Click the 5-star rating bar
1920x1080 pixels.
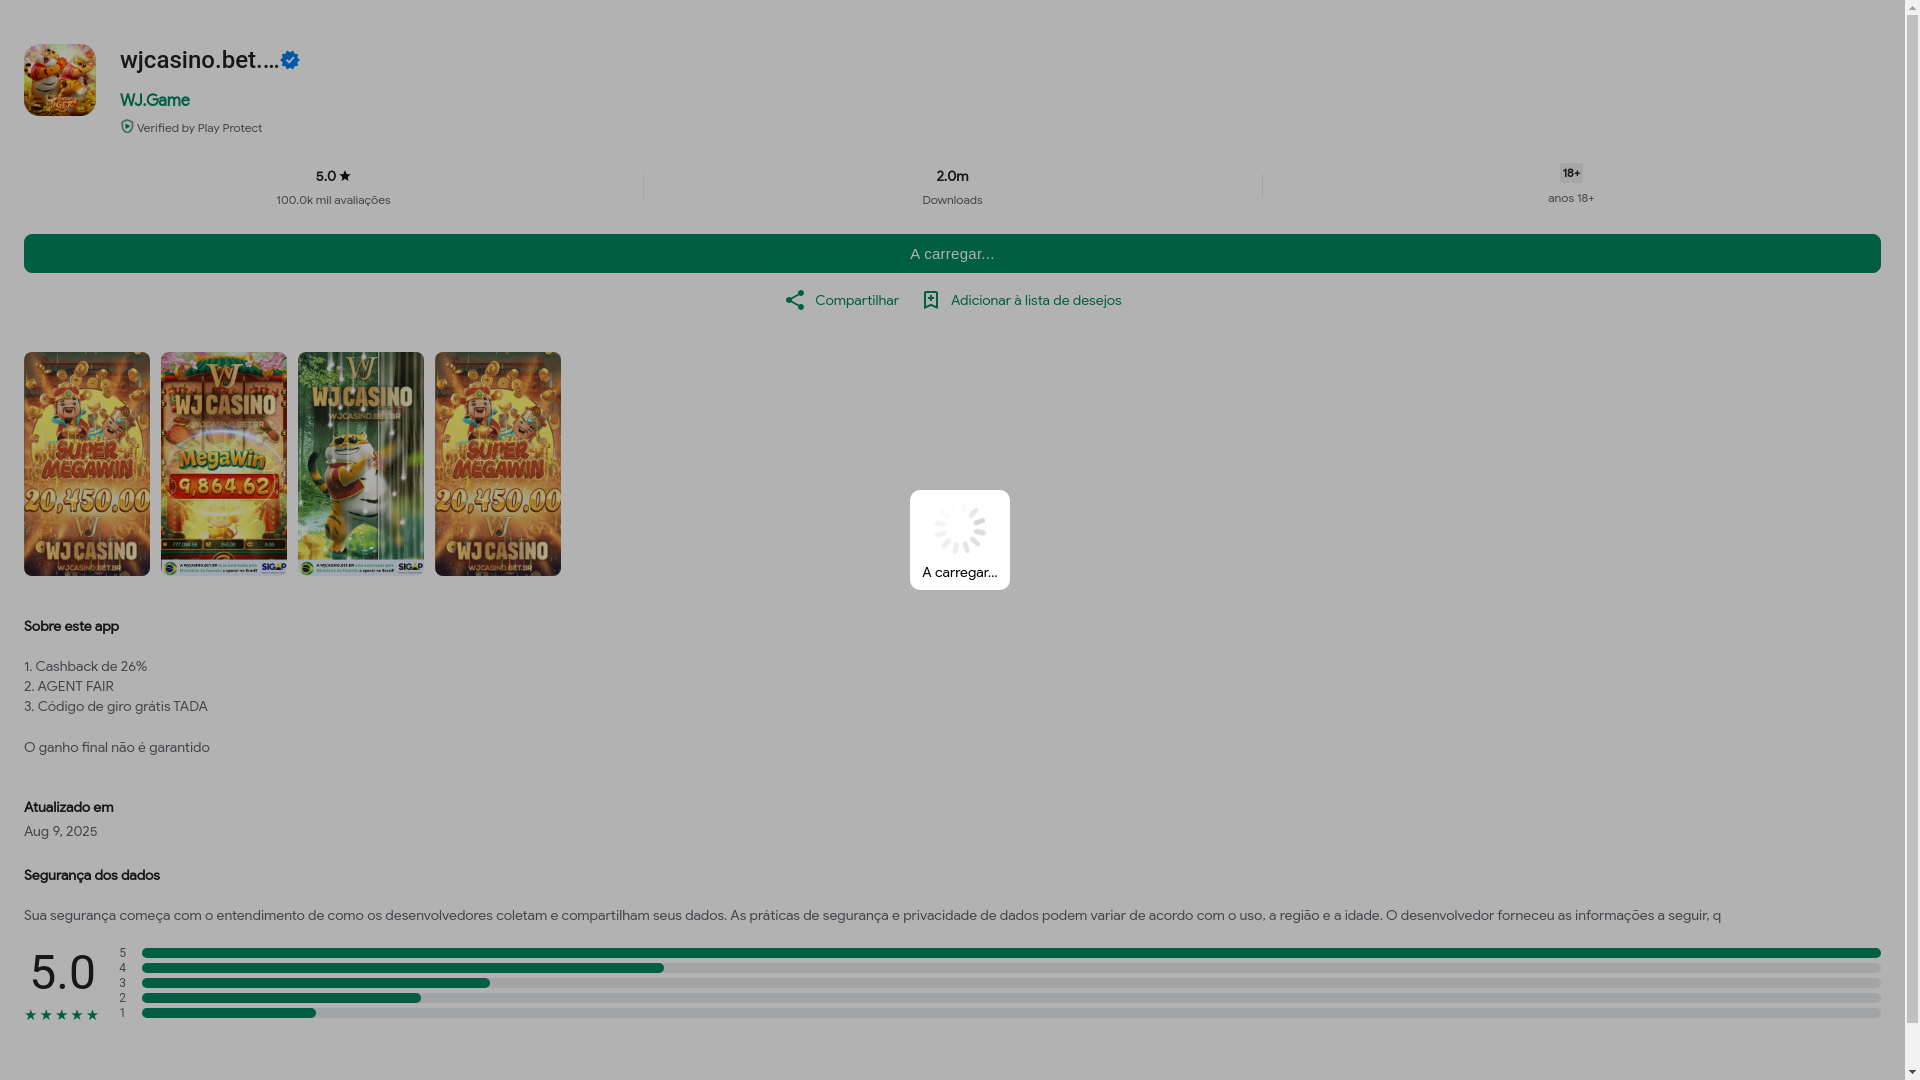coord(1011,953)
